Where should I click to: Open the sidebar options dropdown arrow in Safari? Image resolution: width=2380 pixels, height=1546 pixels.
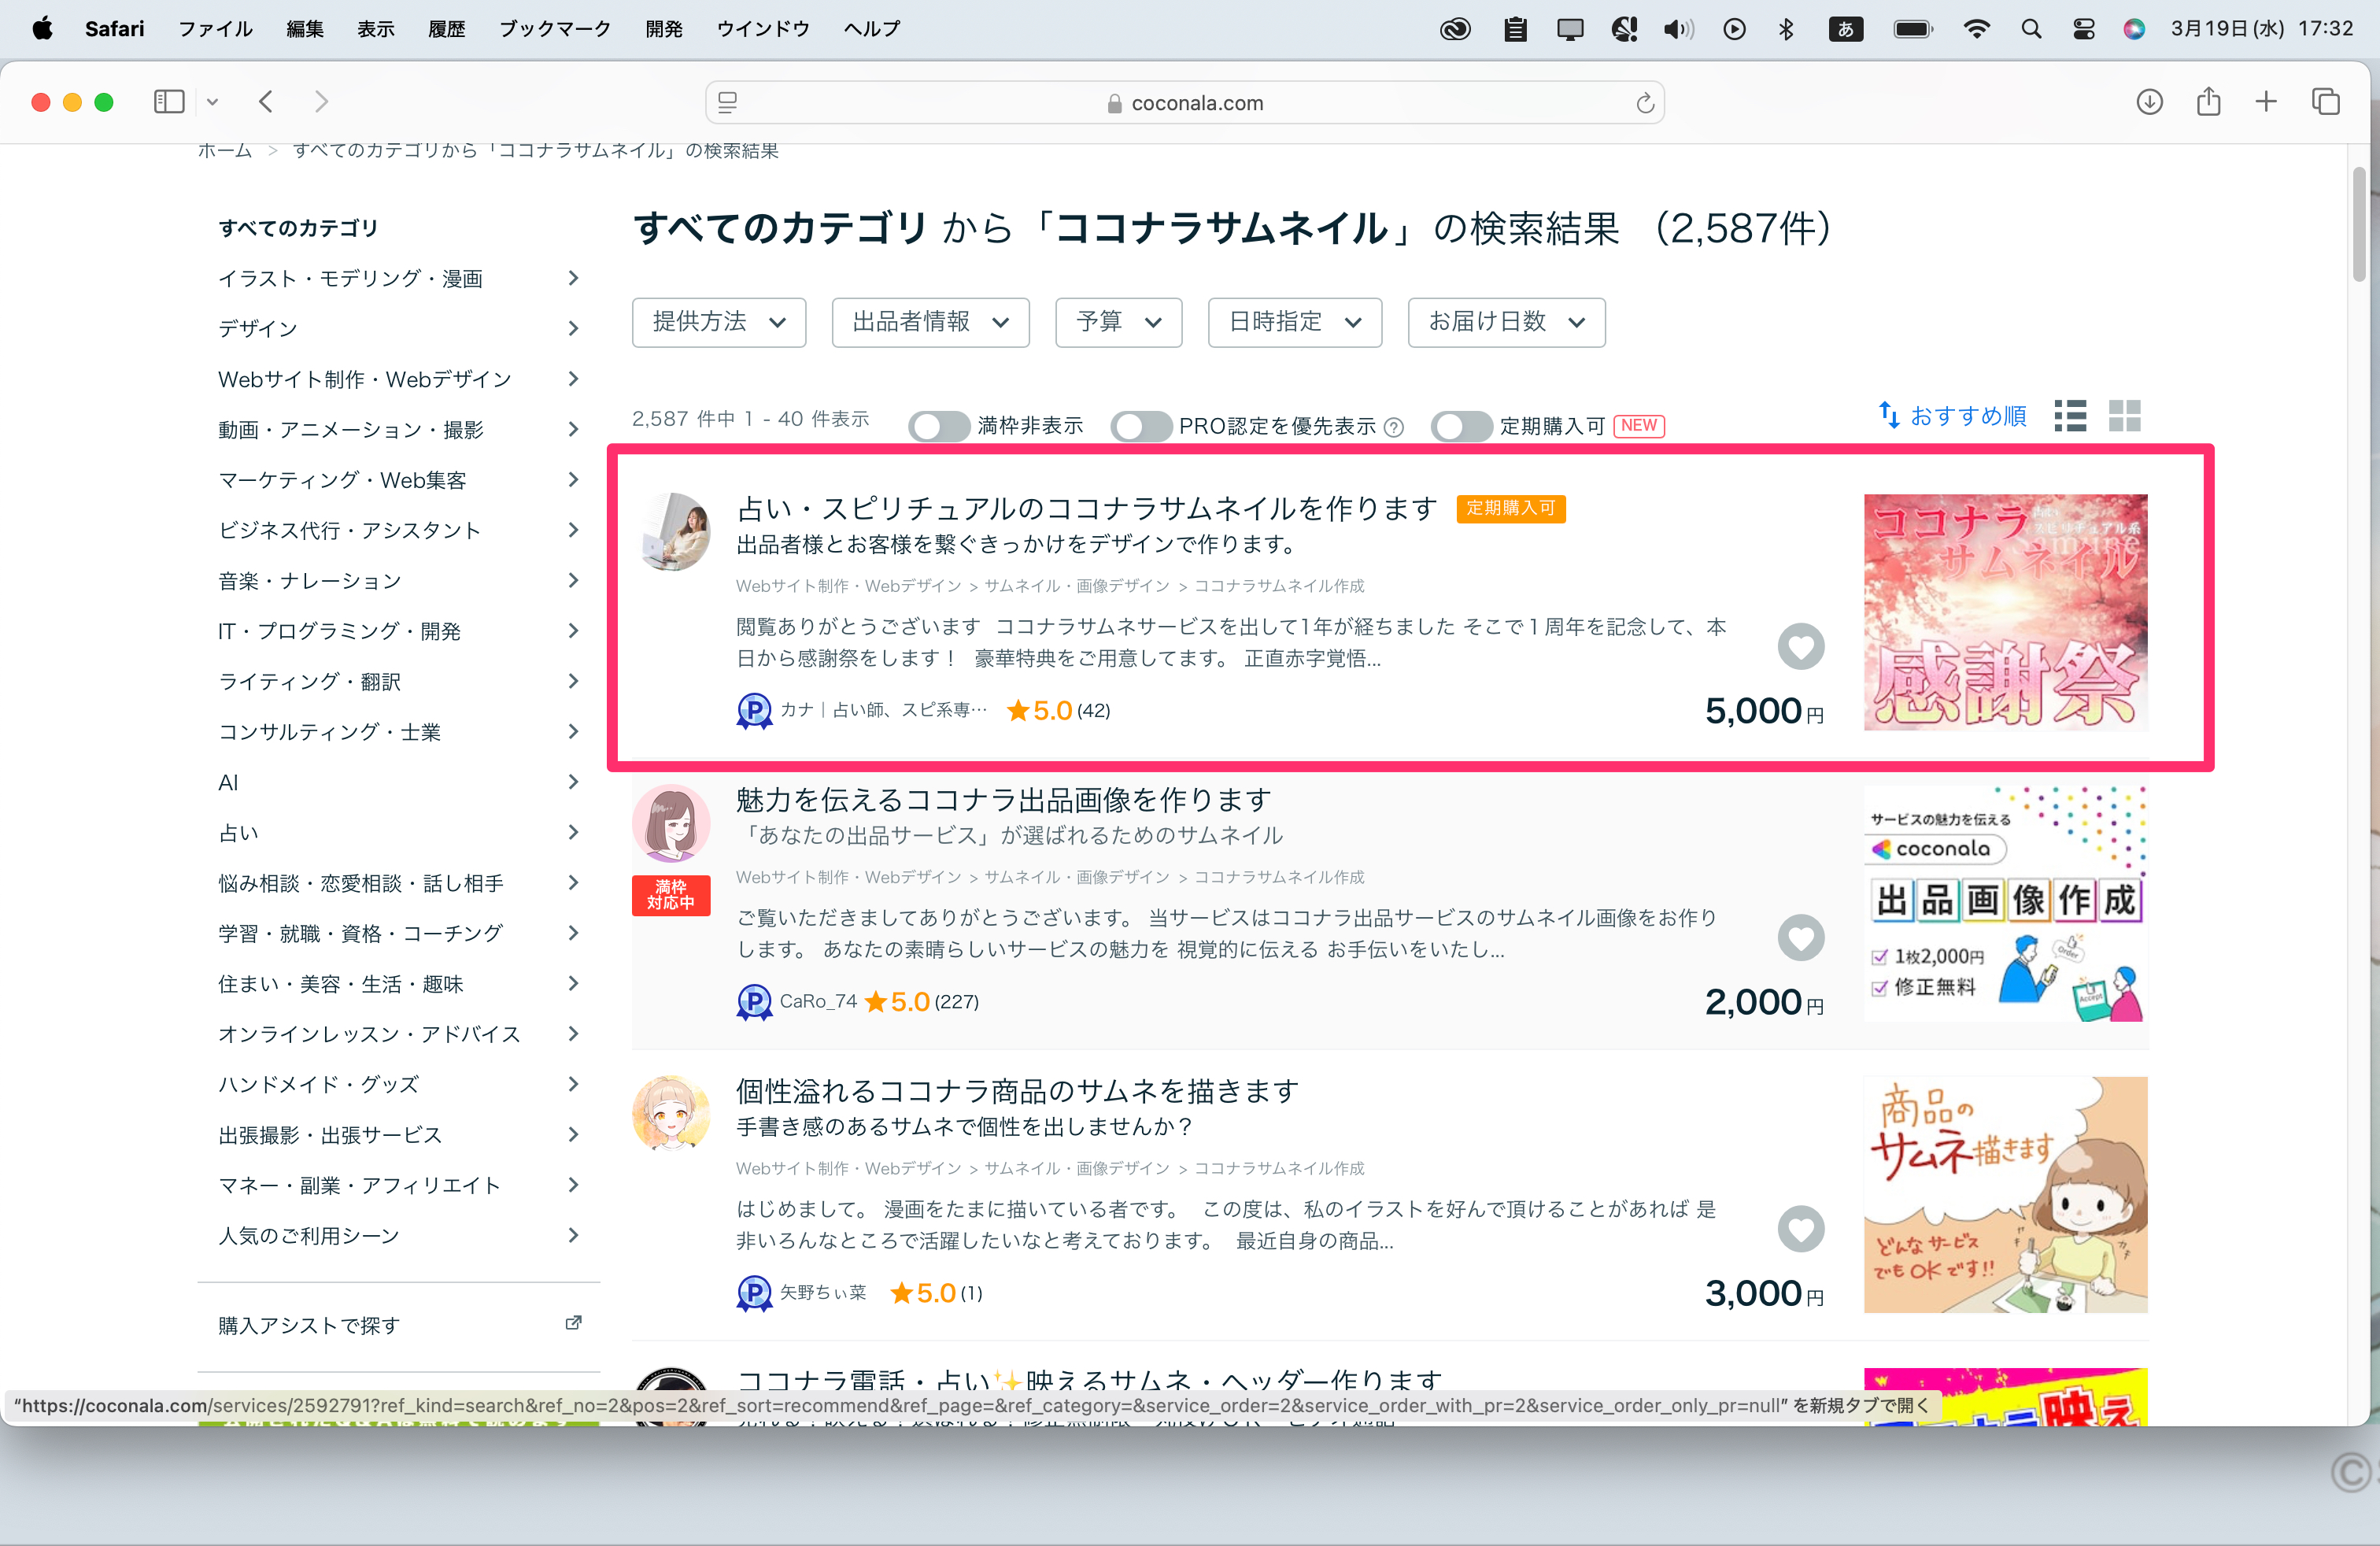[x=212, y=102]
